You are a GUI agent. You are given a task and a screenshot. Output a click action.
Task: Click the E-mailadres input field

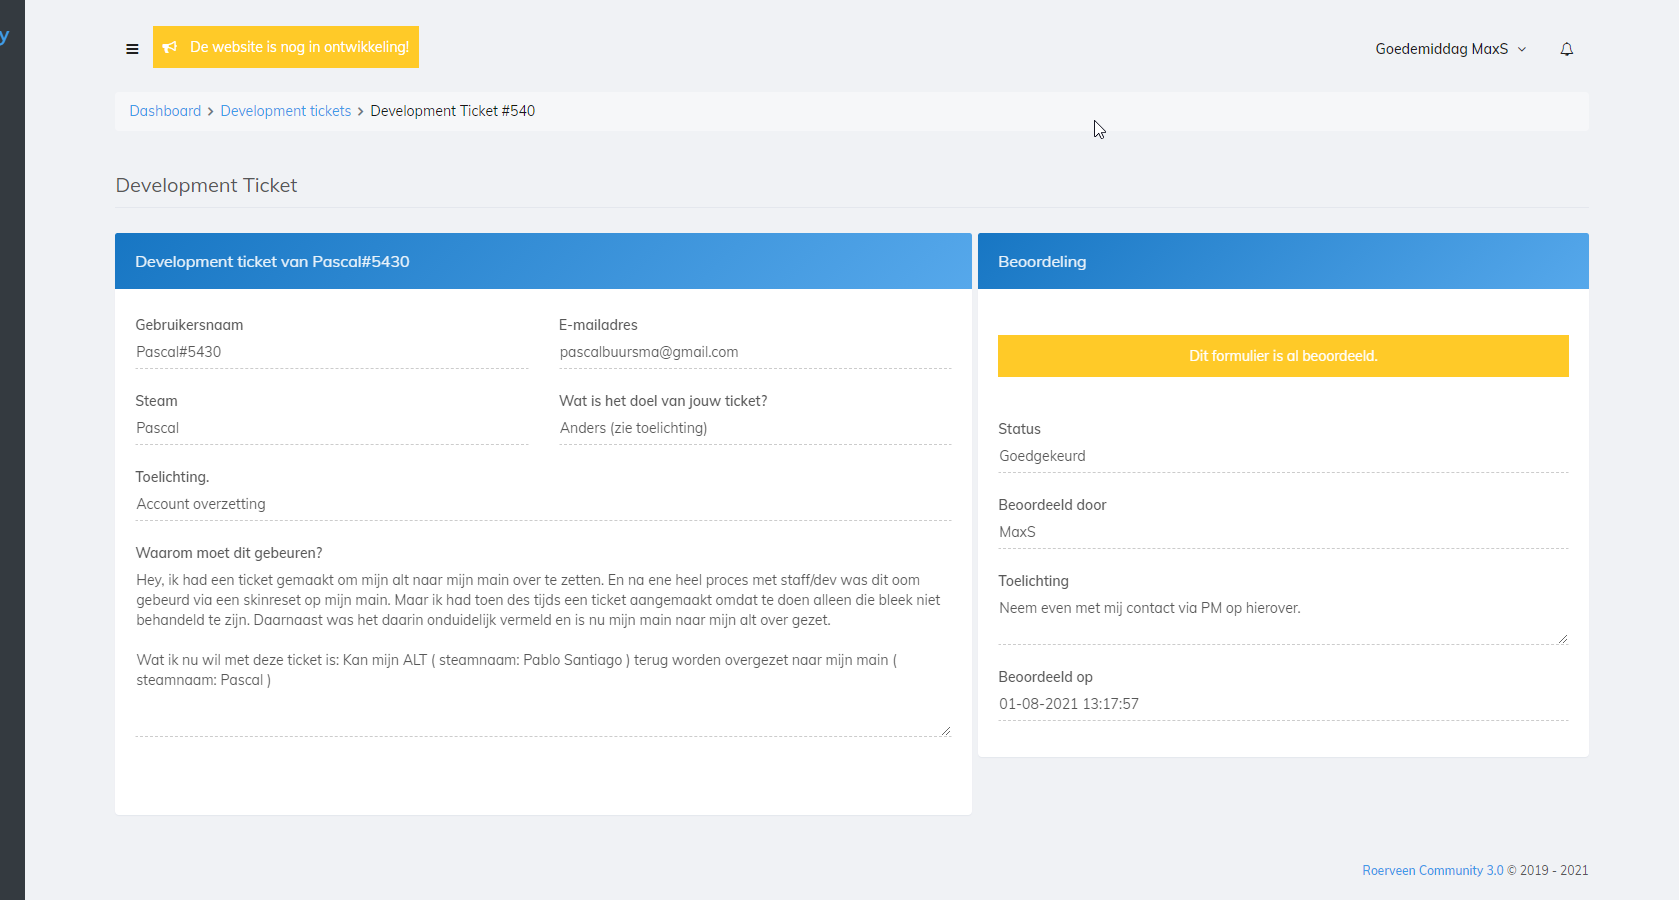tap(754, 352)
